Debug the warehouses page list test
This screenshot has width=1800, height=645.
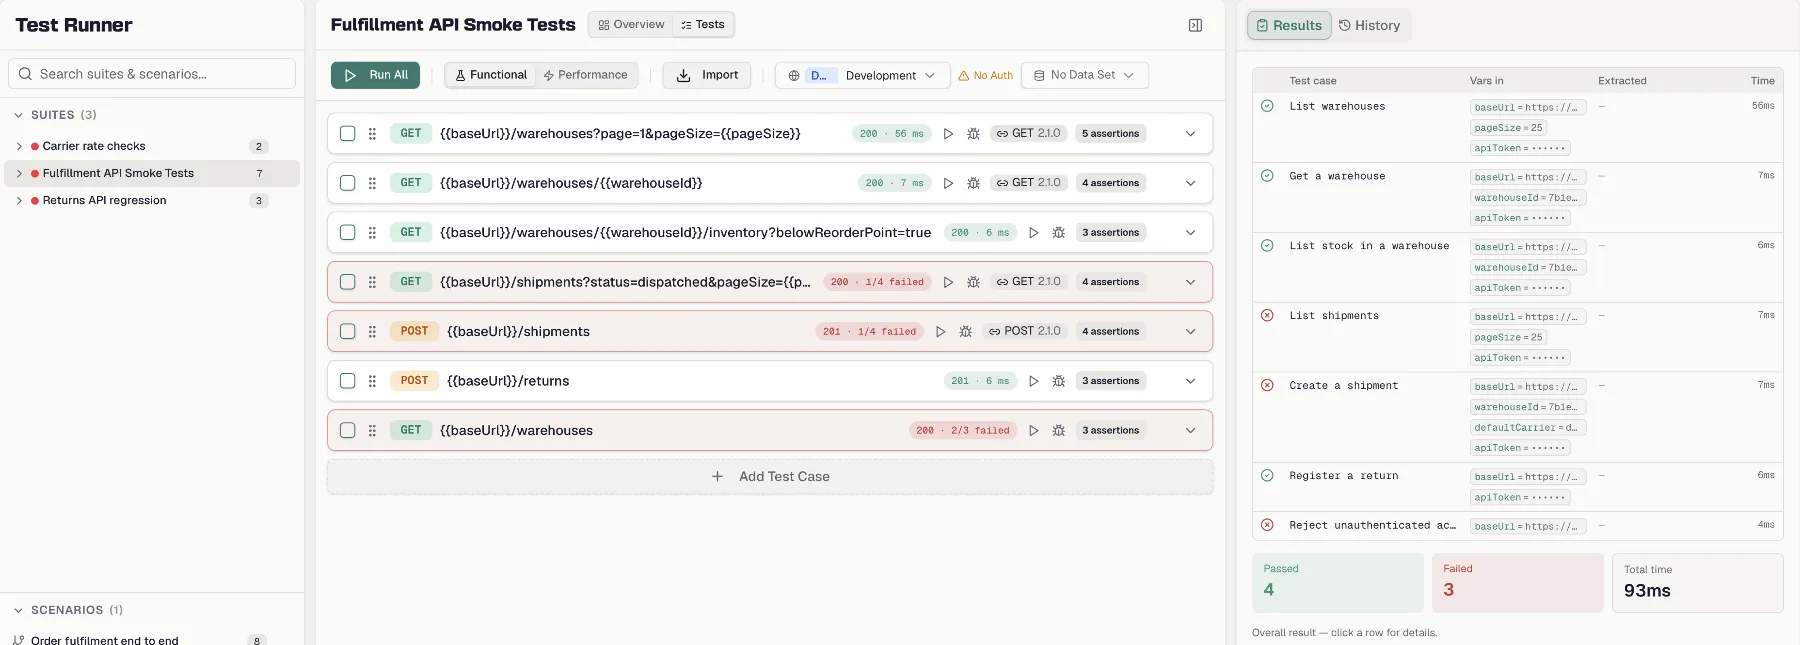click(x=973, y=134)
